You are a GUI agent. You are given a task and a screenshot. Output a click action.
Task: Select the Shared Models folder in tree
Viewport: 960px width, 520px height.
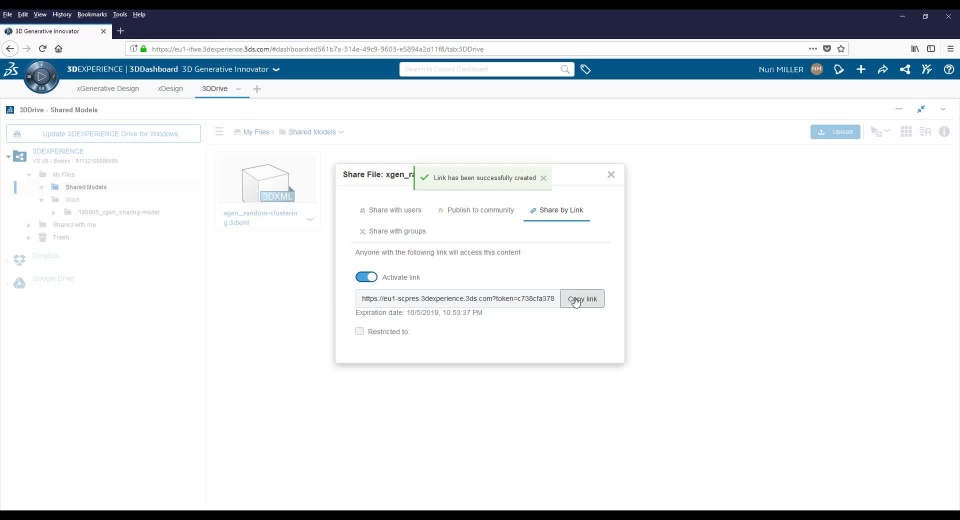pos(86,187)
